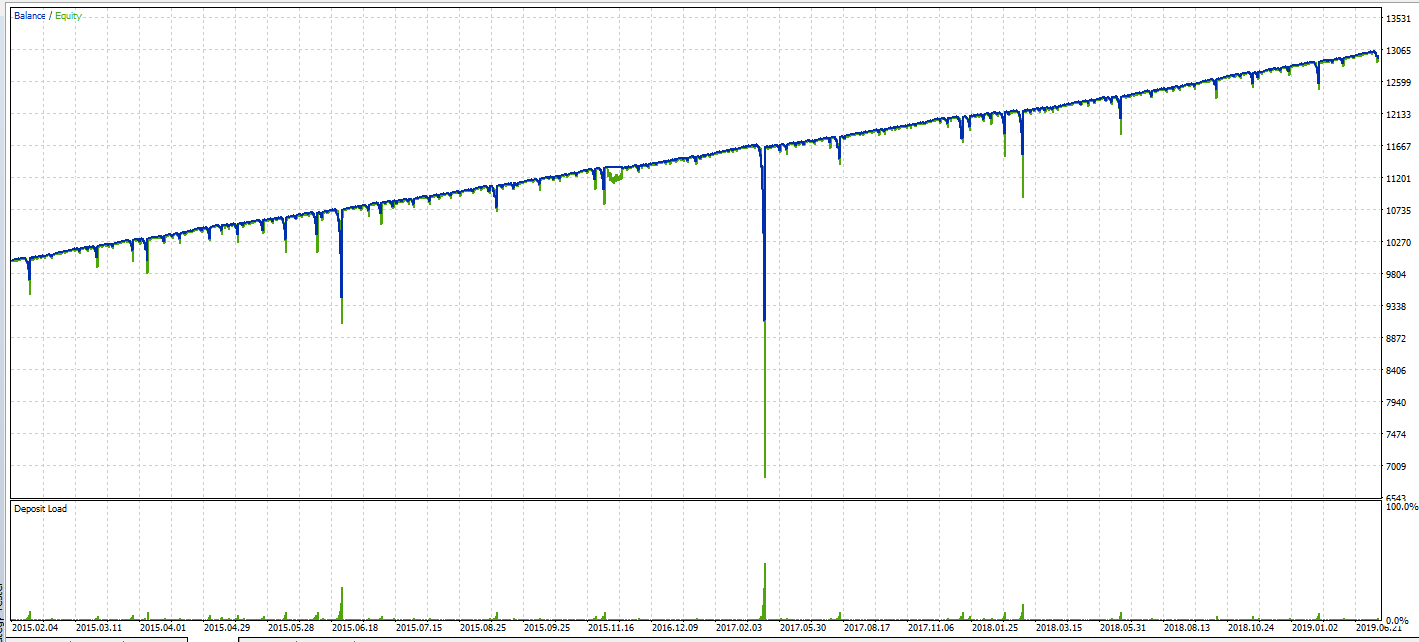This screenshot has width=1419, height=642.
Task: Click the 13531 value on the vertical axis
Action: pos(1398,18)
